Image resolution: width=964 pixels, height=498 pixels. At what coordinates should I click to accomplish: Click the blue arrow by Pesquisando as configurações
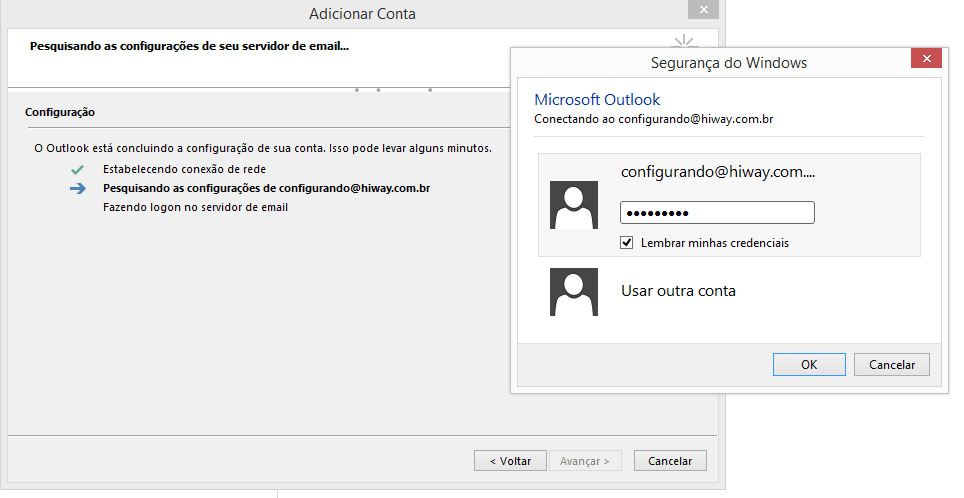(x=77, y=188)
